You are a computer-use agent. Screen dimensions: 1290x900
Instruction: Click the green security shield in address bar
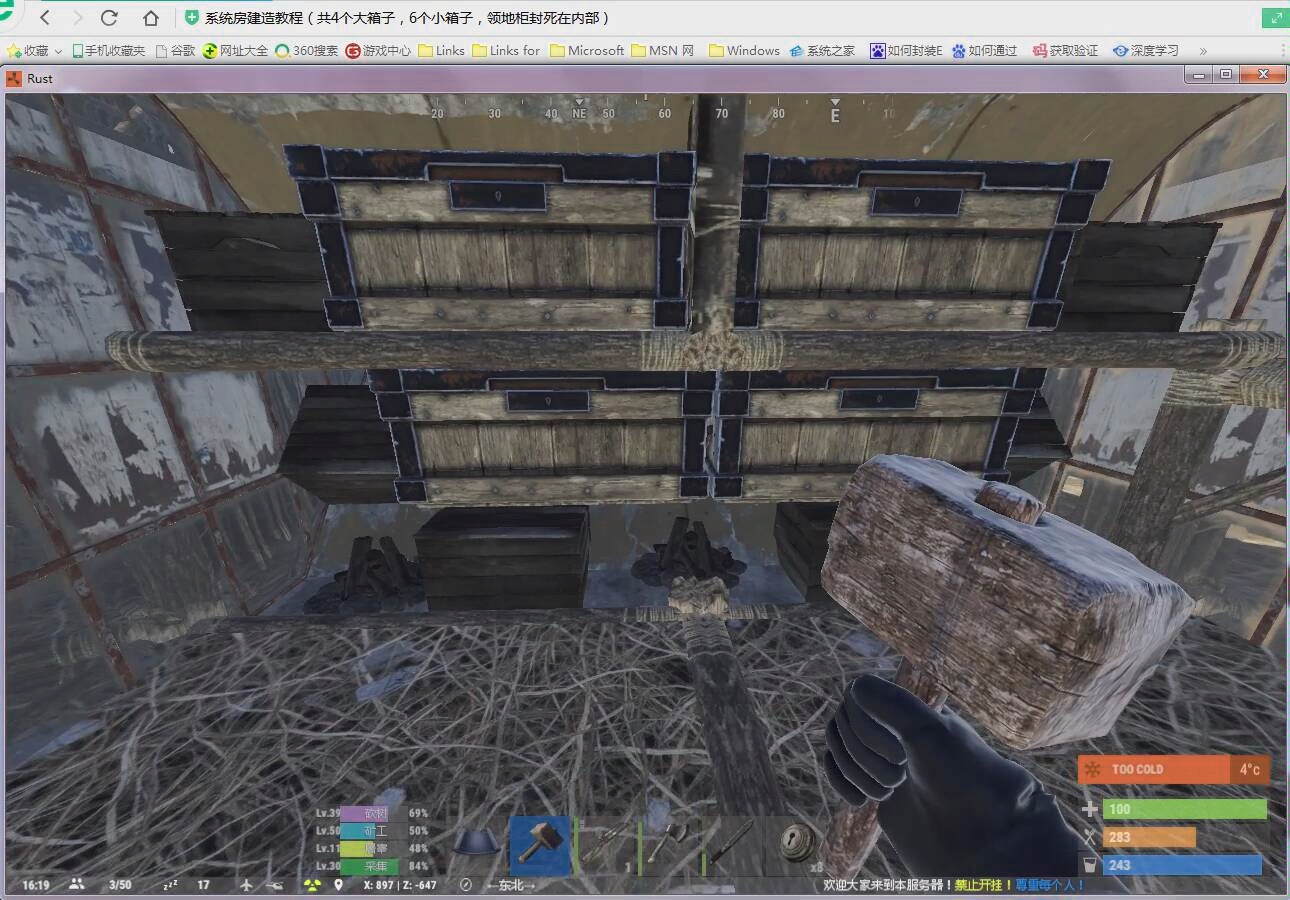click(x=192, y=18)
